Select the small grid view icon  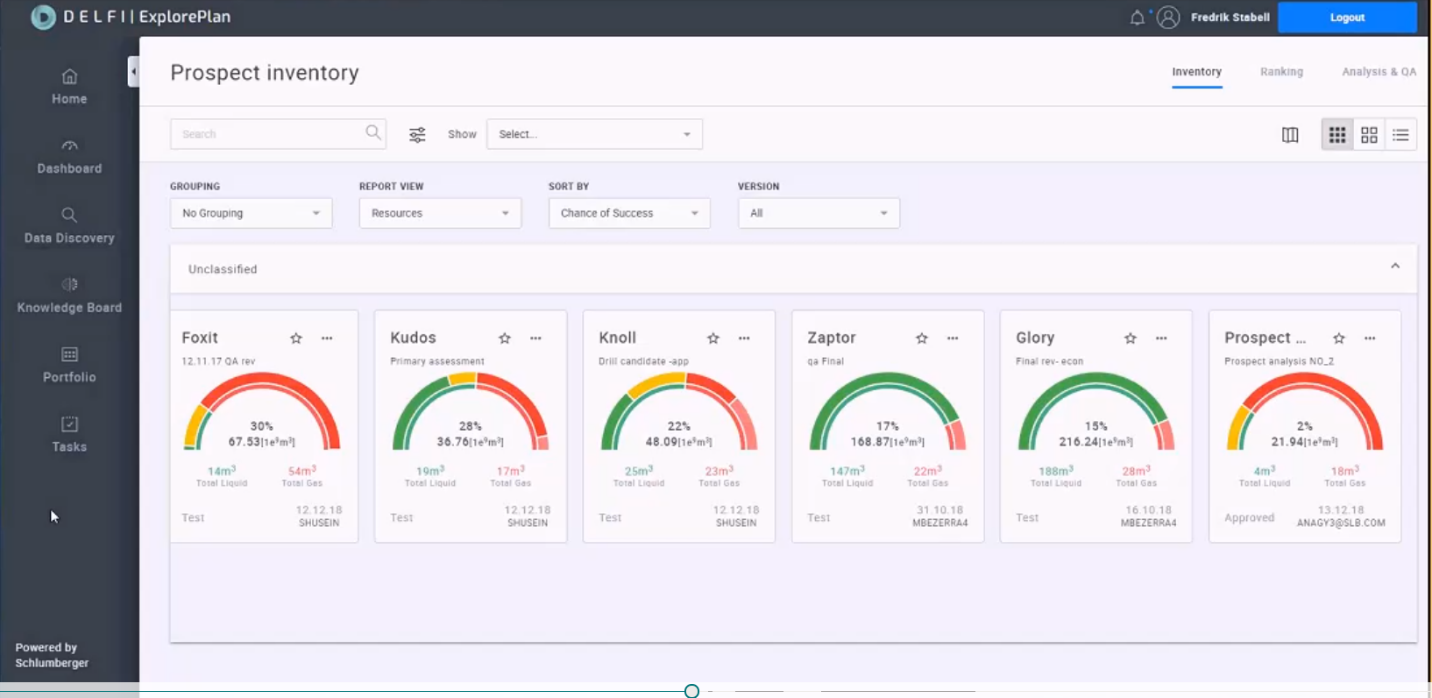click(1337, 135)
